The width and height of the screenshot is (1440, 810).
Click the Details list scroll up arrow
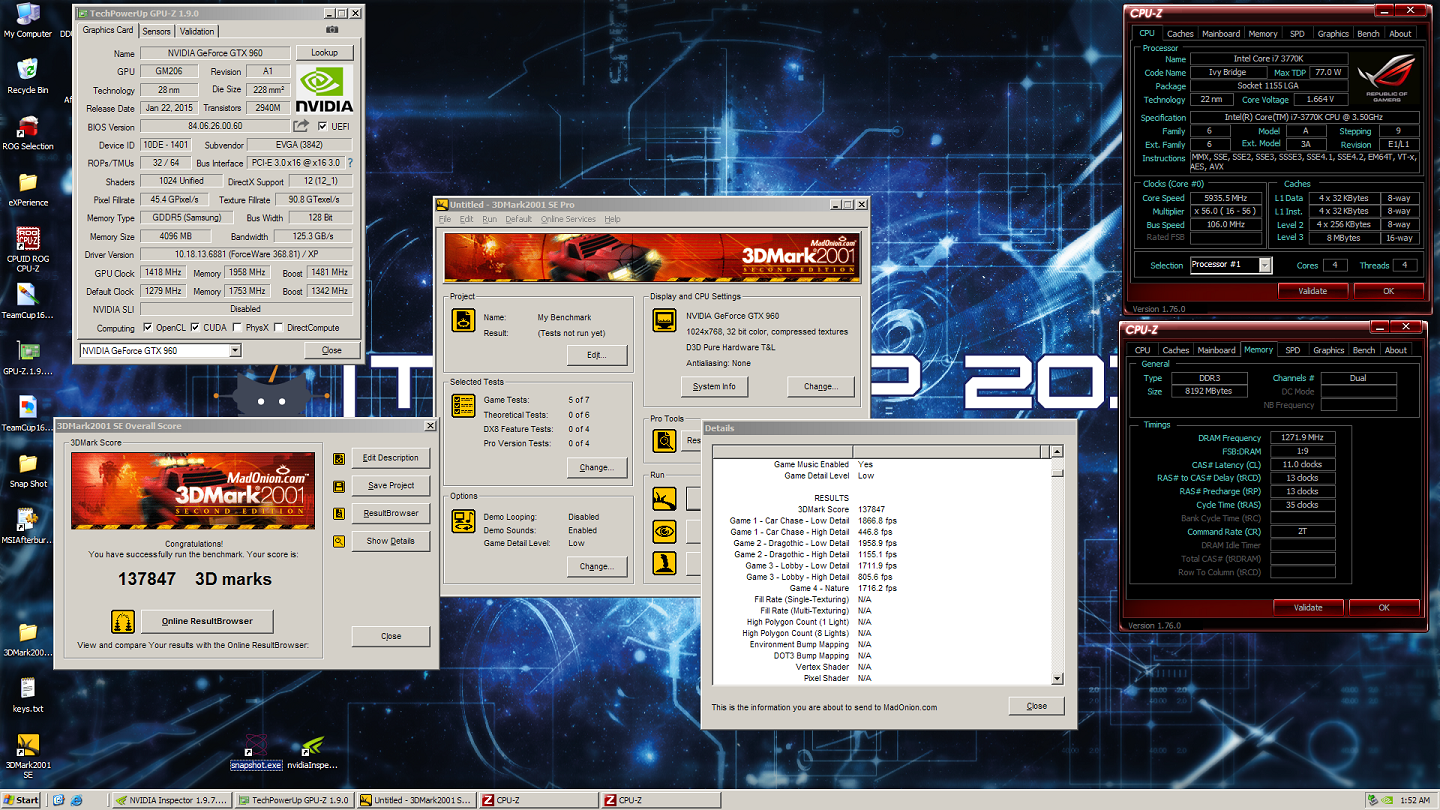(x=1058, y=452)
